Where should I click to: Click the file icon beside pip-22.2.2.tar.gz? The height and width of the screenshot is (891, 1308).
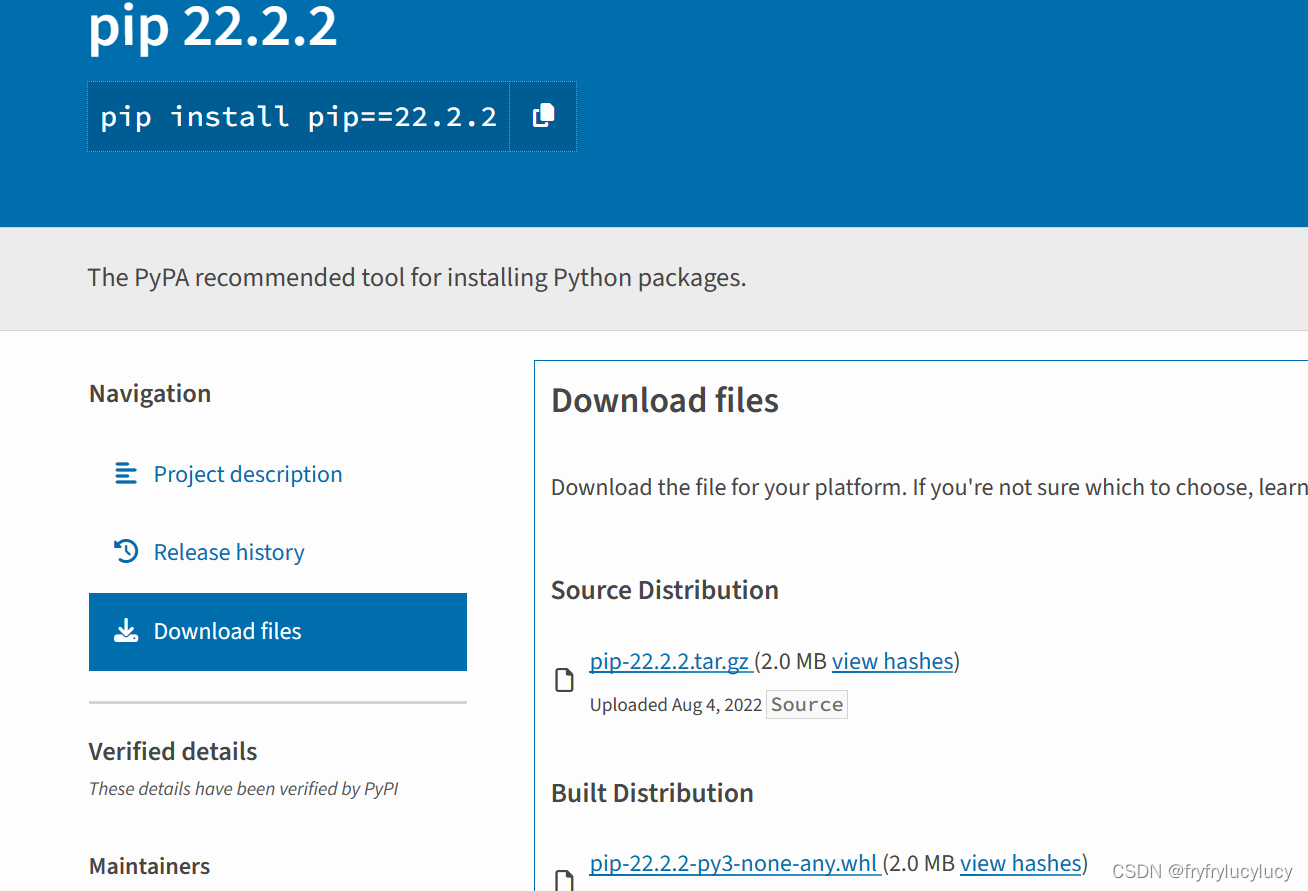tap(565, 681)
